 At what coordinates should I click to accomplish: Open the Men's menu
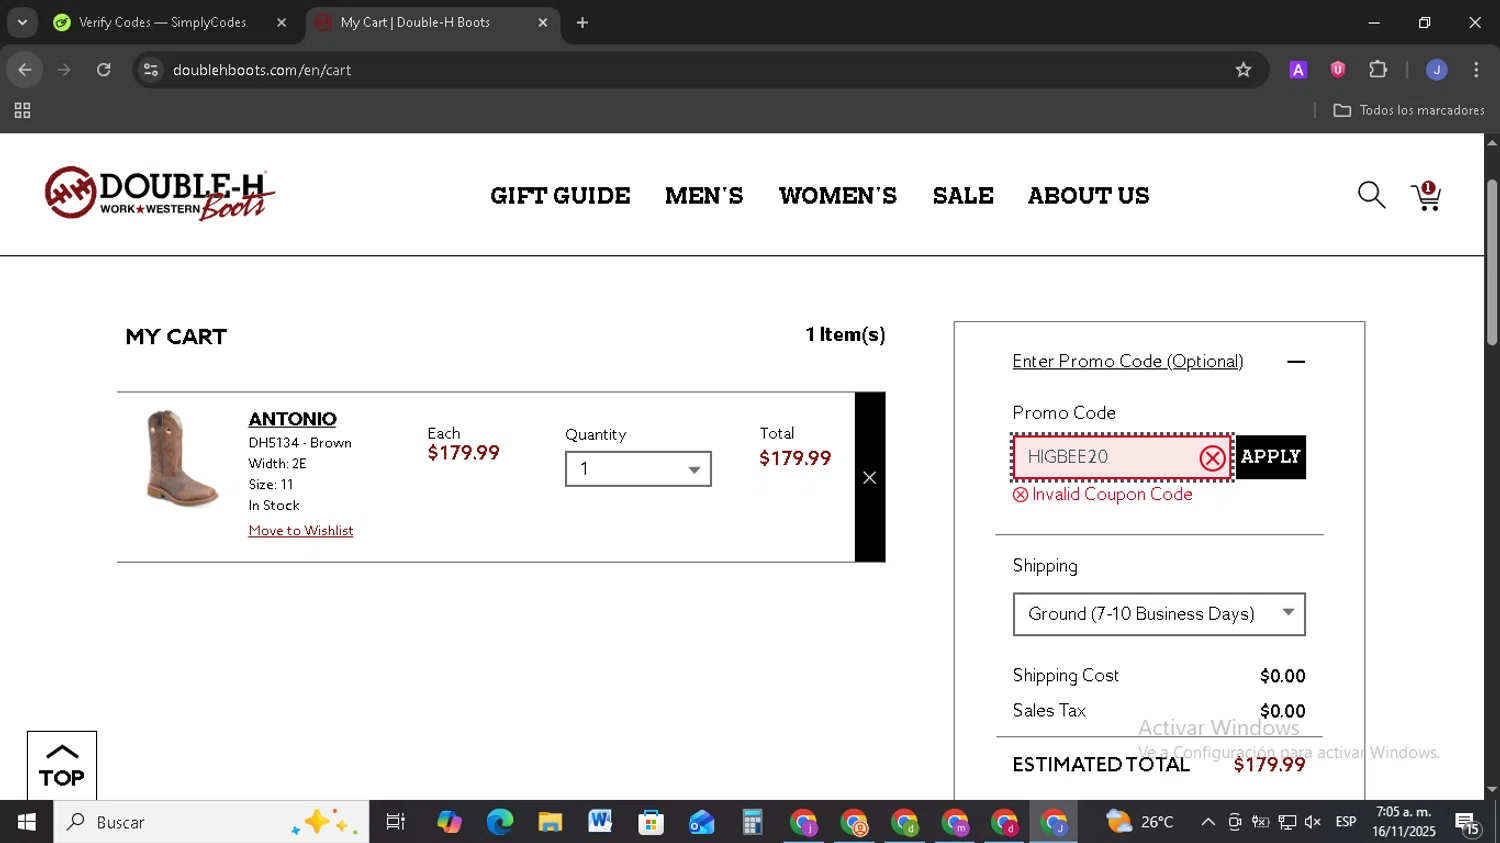[x=704, y=196]
